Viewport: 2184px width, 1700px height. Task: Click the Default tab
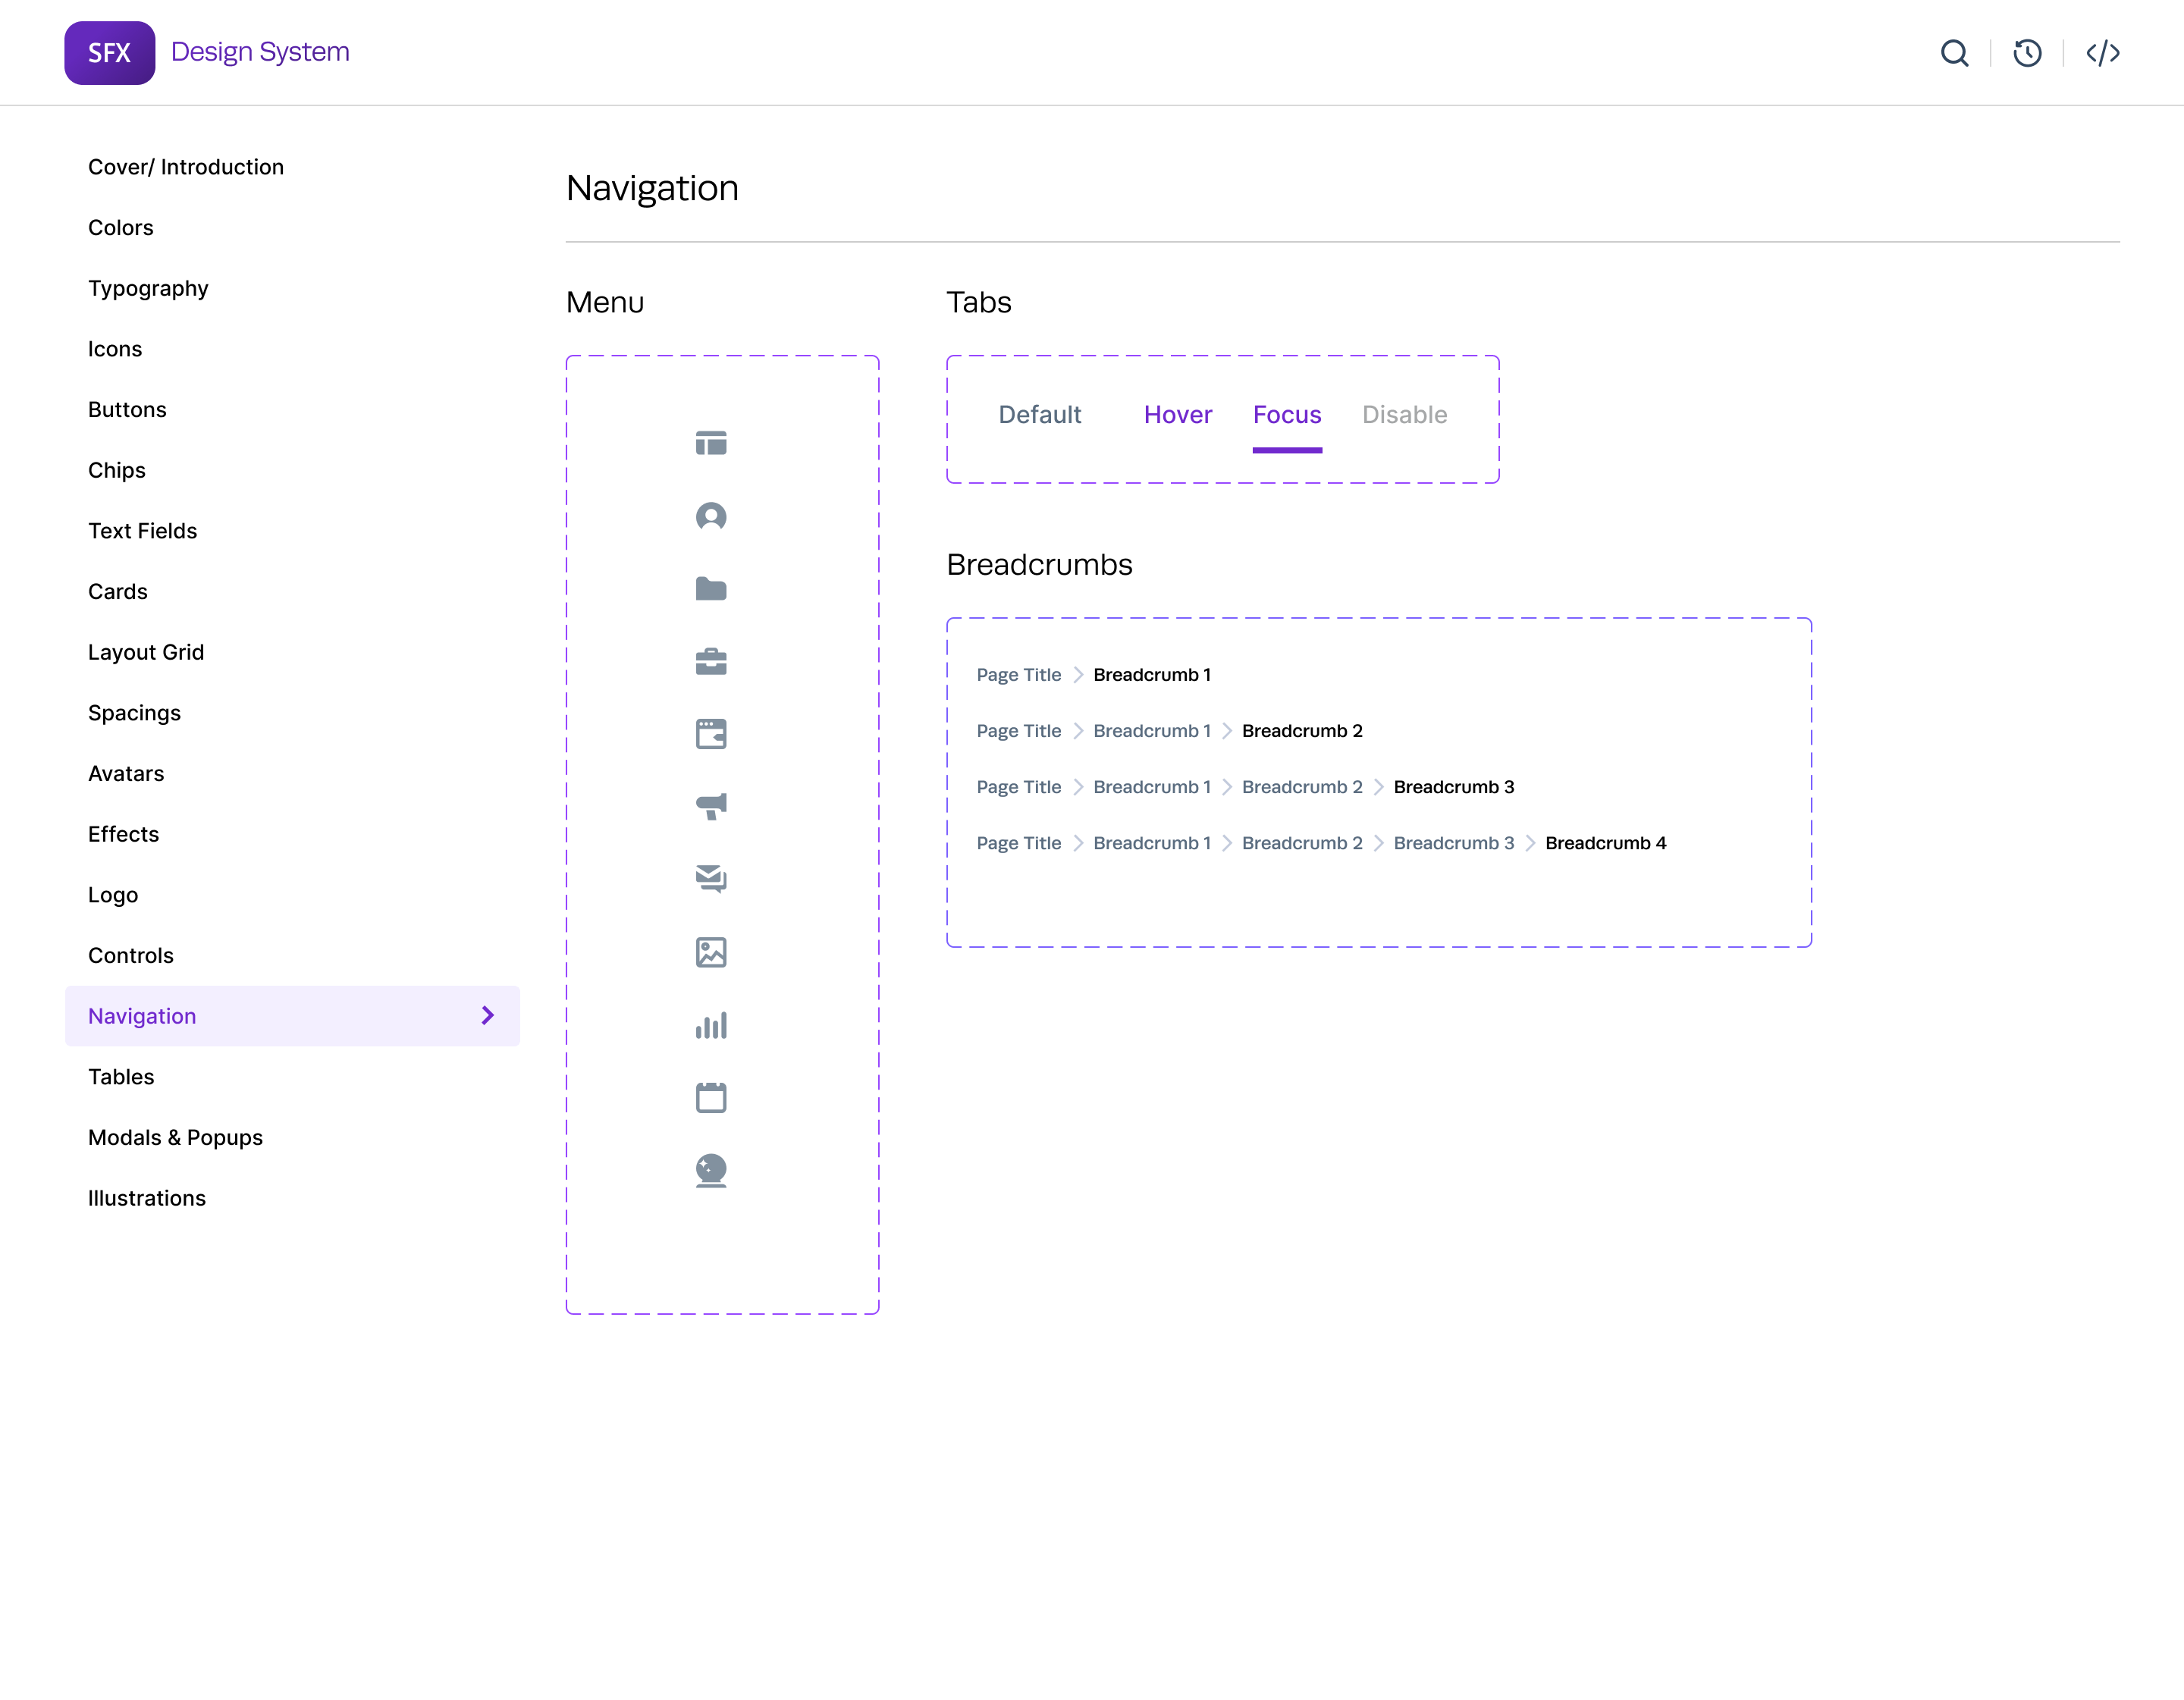(x=1039, y=415)
